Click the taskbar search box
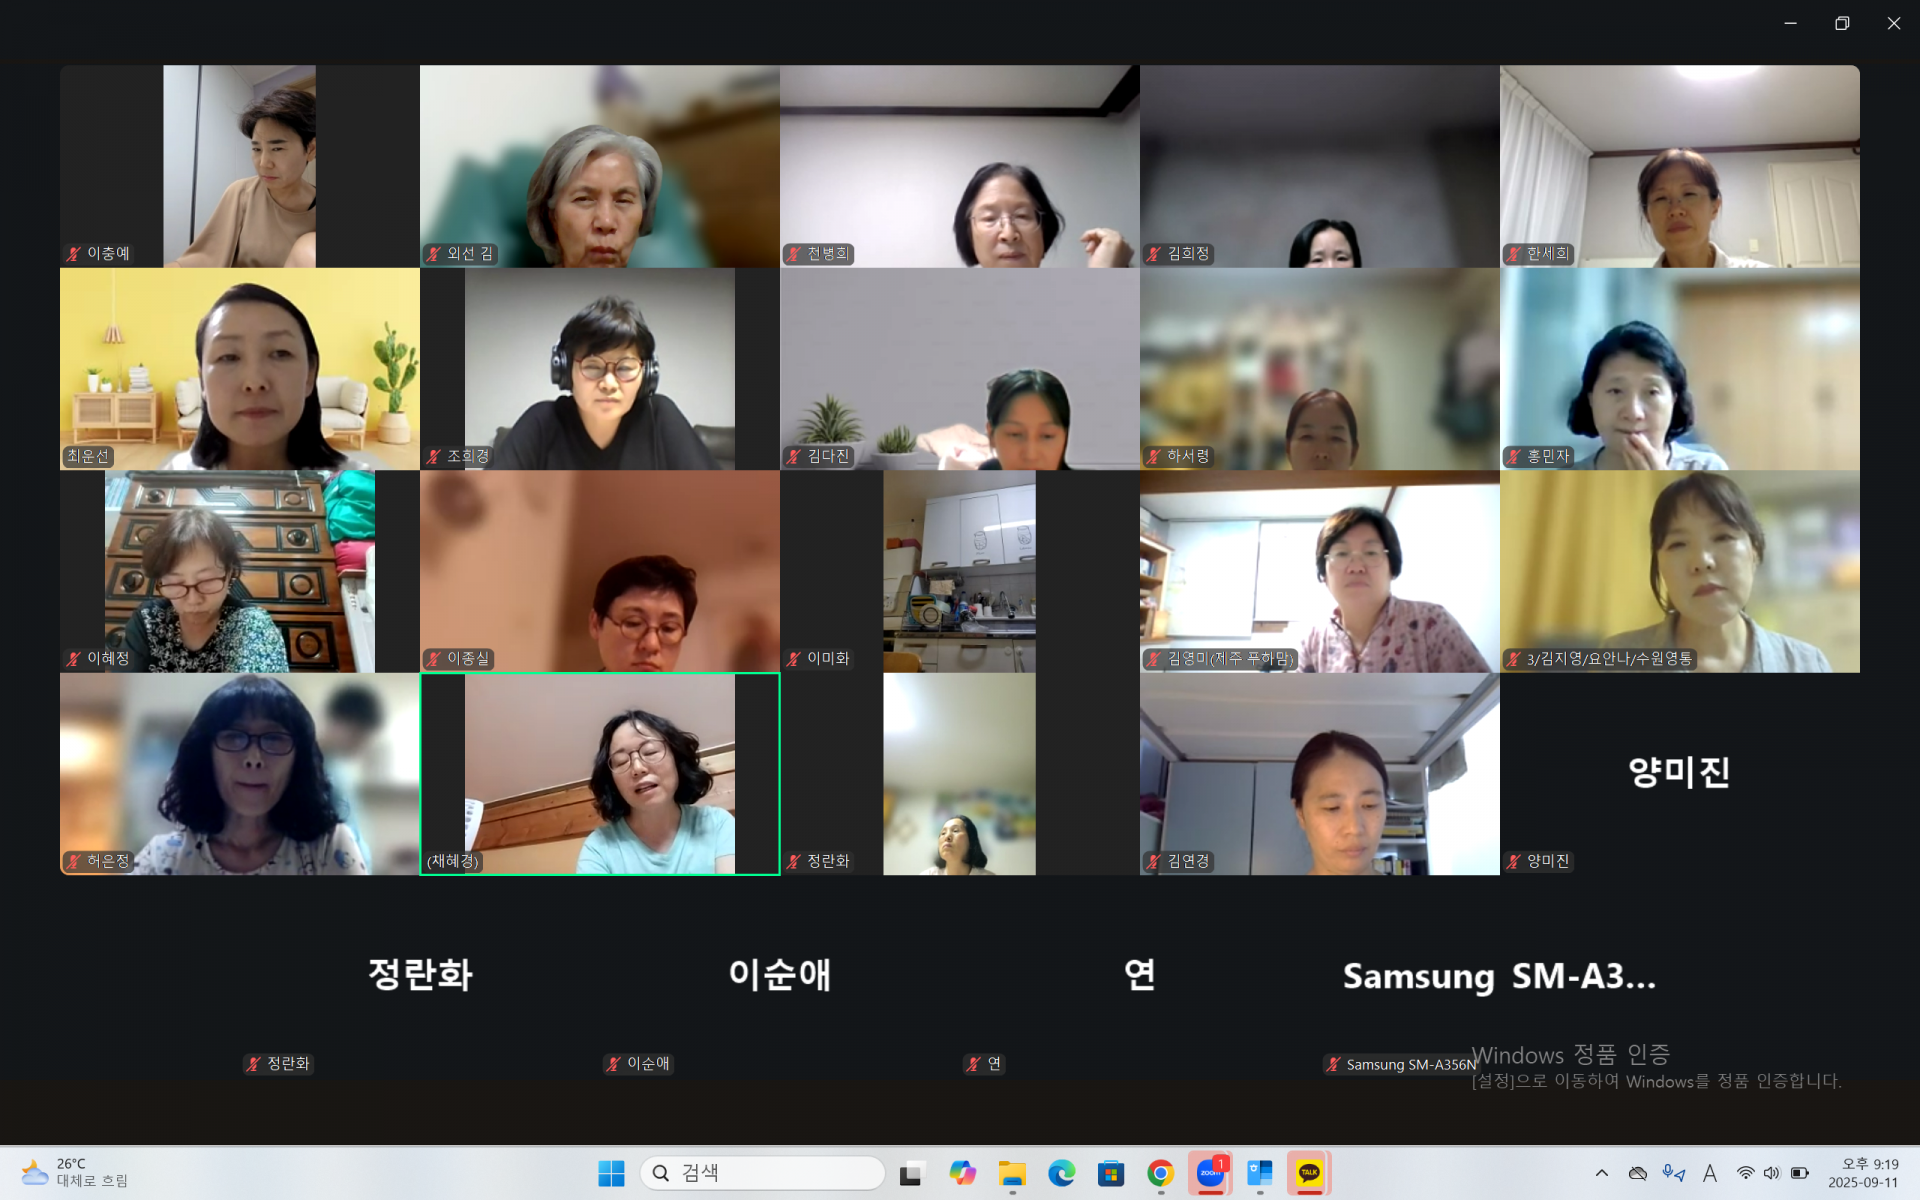The width and height of the screenshot is (1920, 1200). (763, 1173)
